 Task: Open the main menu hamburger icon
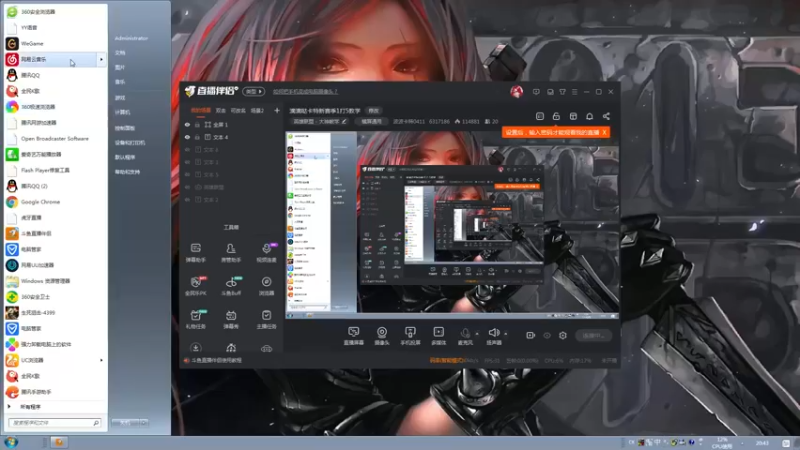click(574, 92)
